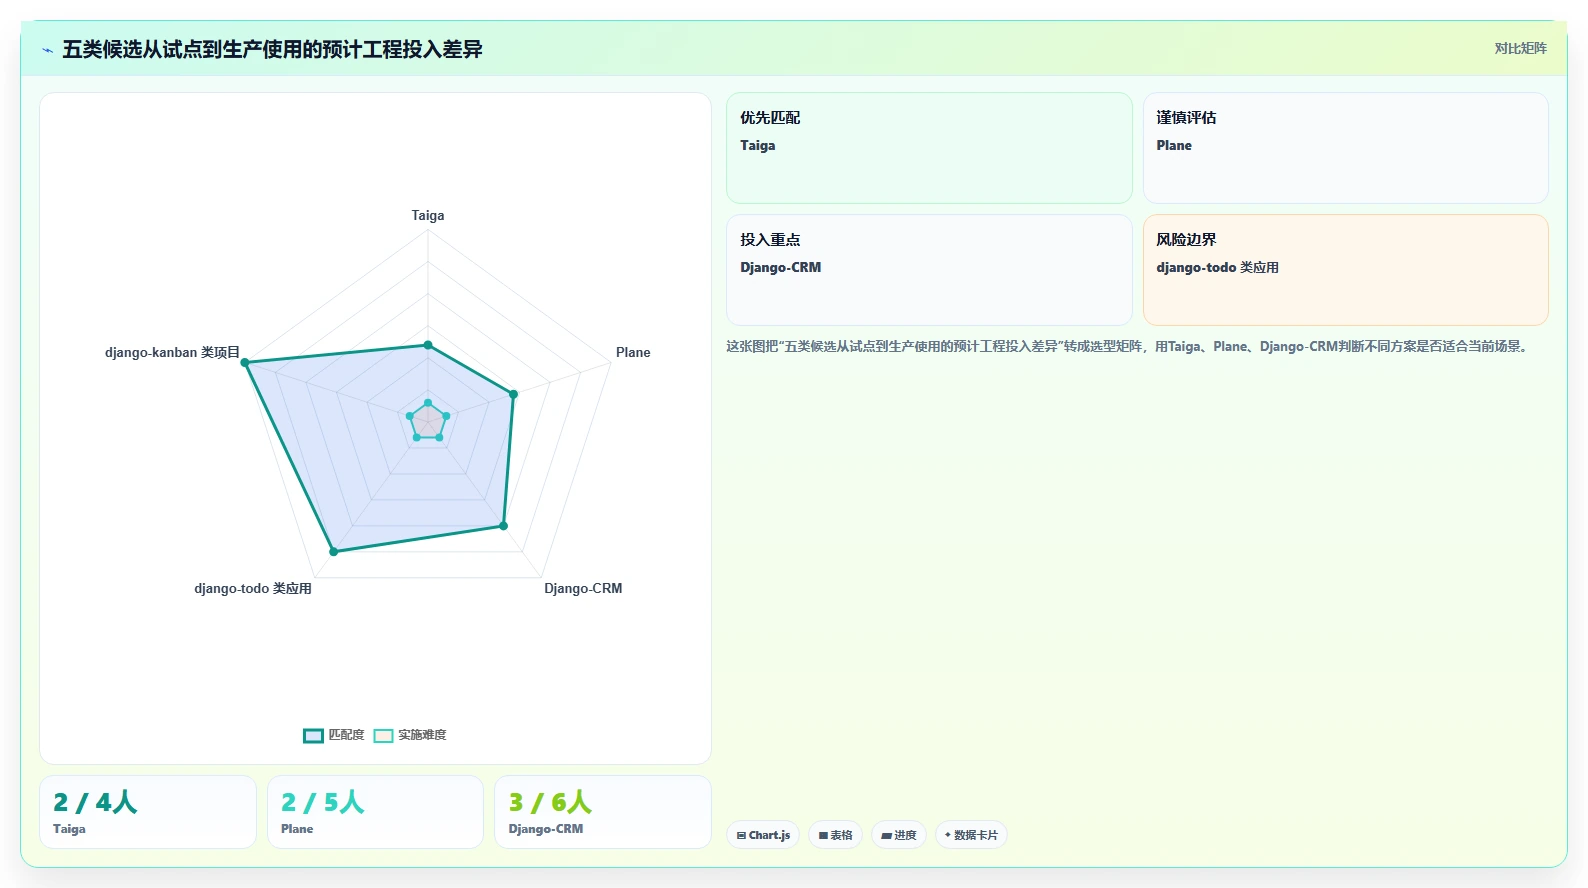The image size is (1588, 888).
Task: Toggle the 匹配度 legend item
Action: pyautogui.click(x=334, y=735)
